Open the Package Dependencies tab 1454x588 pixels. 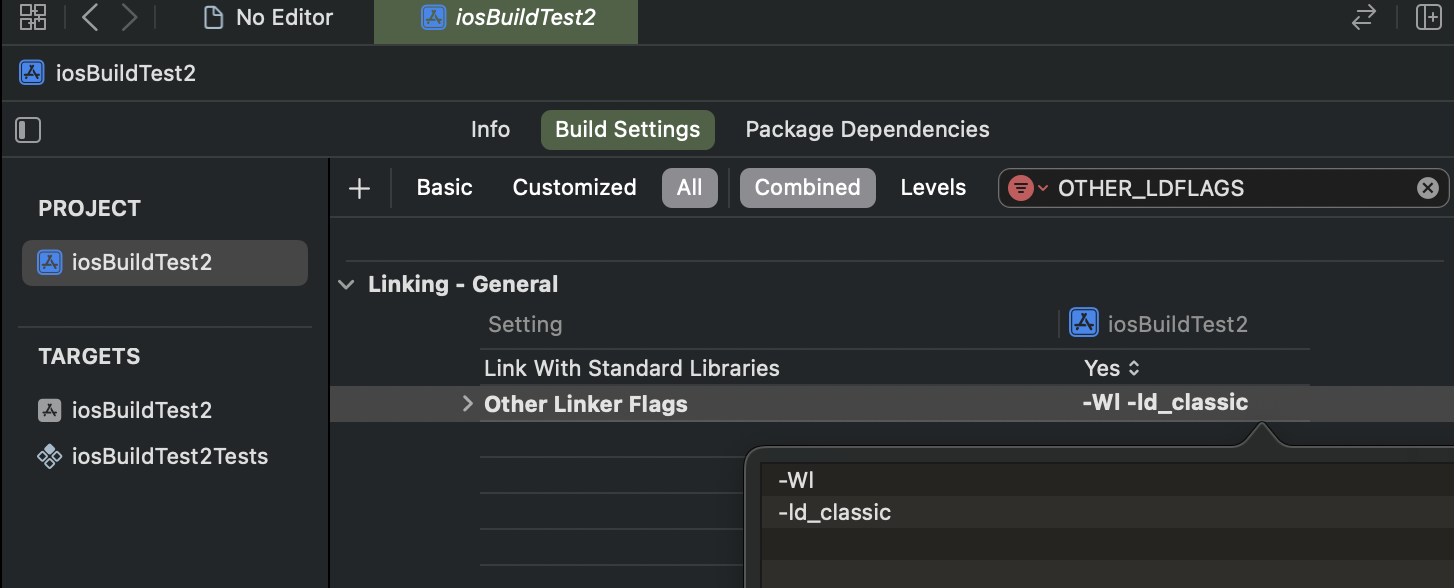coord(868,130)
